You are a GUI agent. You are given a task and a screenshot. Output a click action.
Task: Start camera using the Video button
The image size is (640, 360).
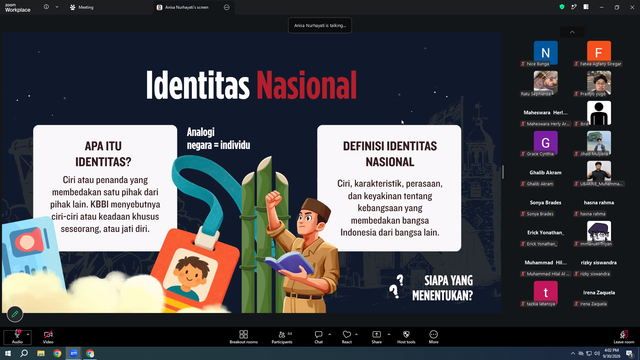tap(48, 337)
